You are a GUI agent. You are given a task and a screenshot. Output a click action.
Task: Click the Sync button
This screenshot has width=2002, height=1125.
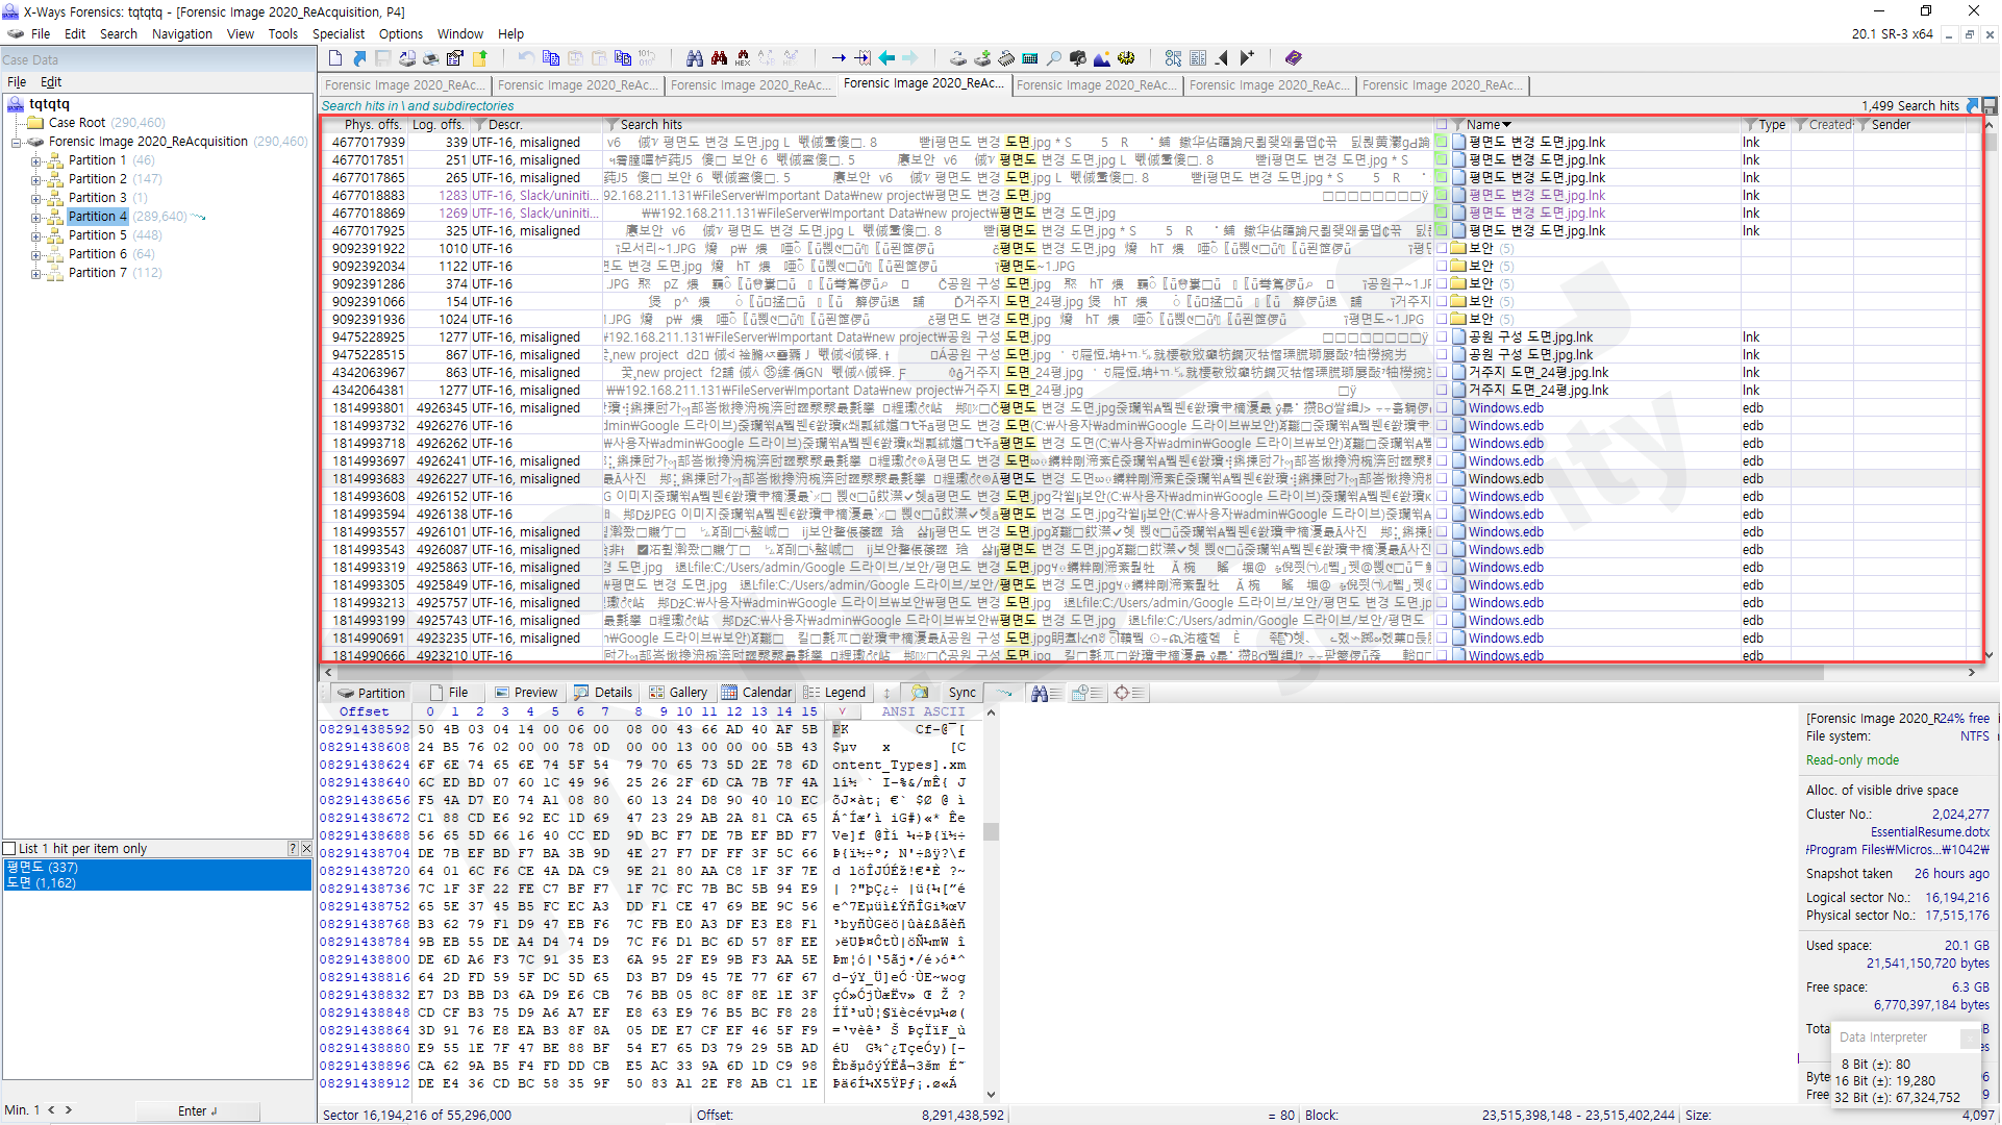tap(962, 692)
